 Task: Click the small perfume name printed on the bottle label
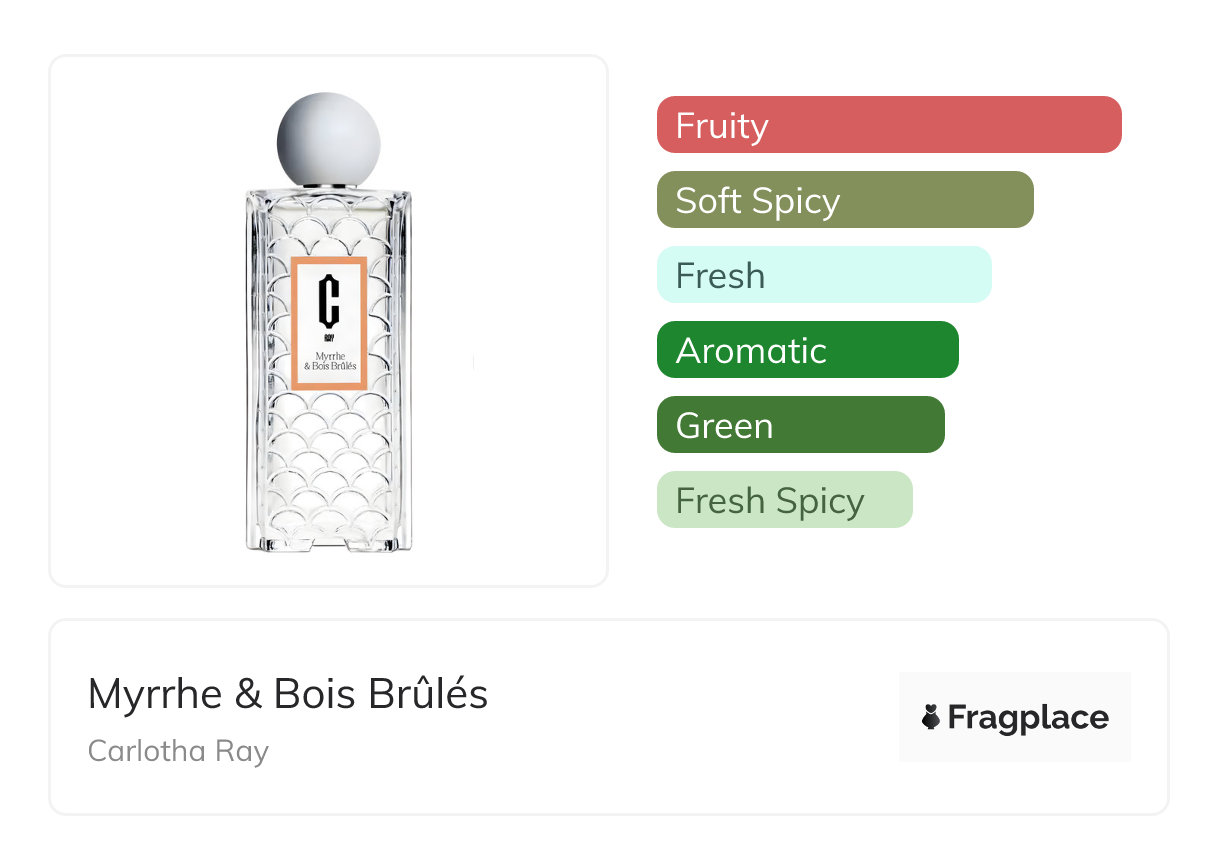[329, 360]
